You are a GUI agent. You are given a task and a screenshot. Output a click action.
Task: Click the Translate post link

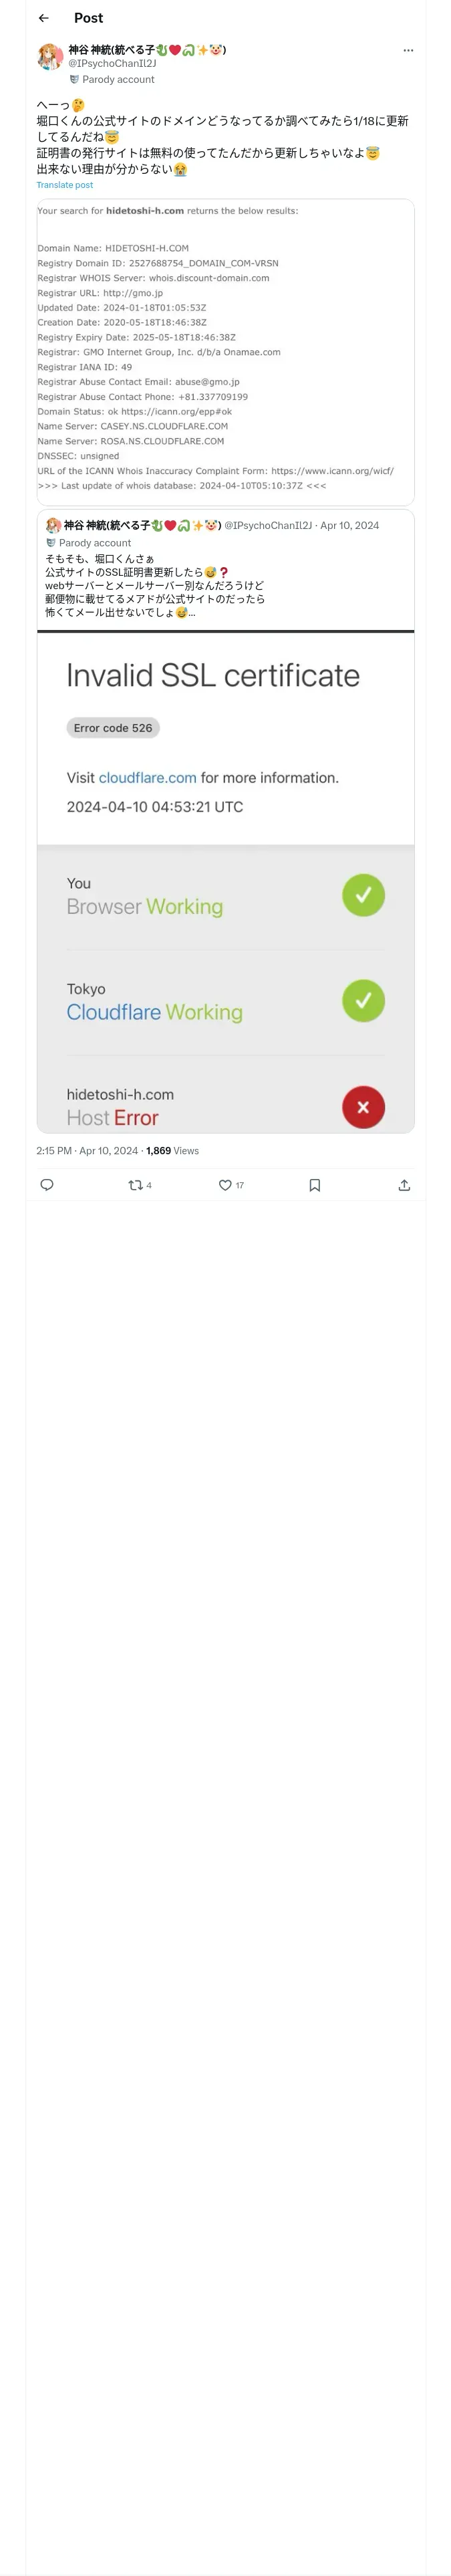click(x=65, y=185)
